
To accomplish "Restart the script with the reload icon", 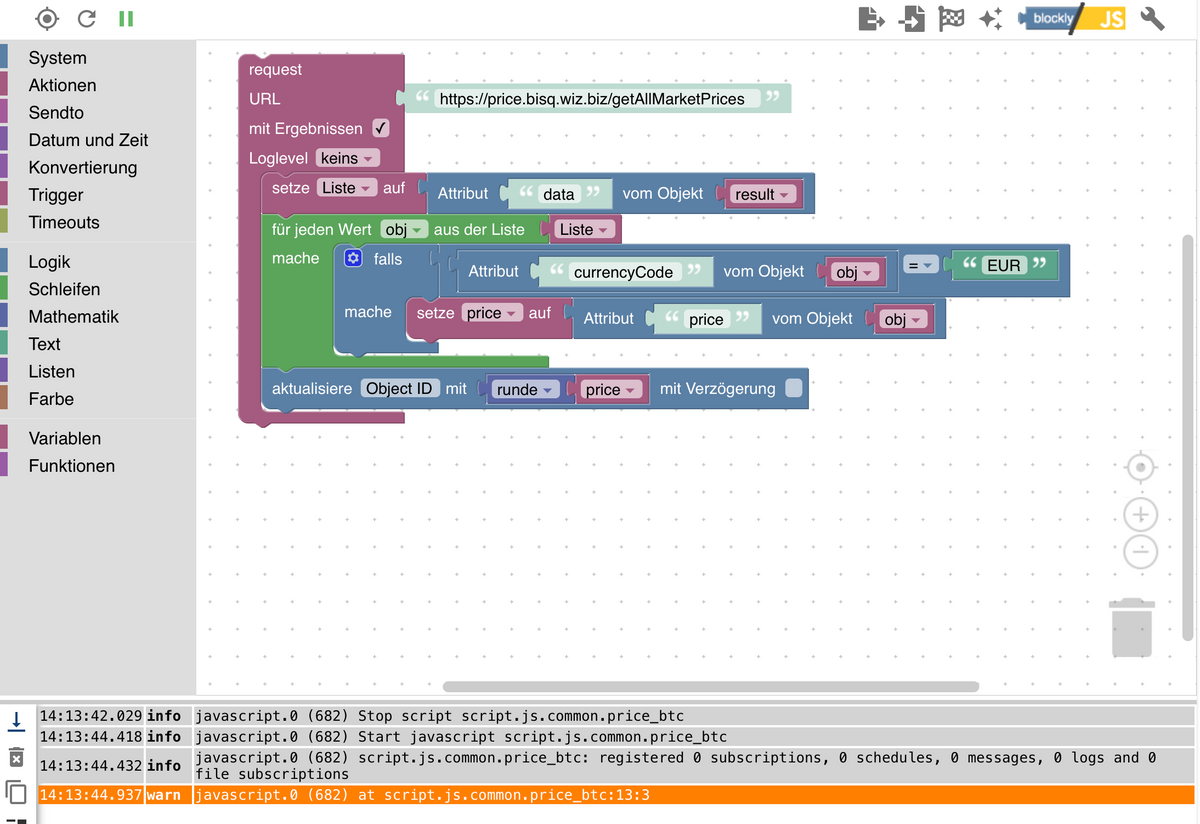I will pyautogui.click(x=87, y=18).
